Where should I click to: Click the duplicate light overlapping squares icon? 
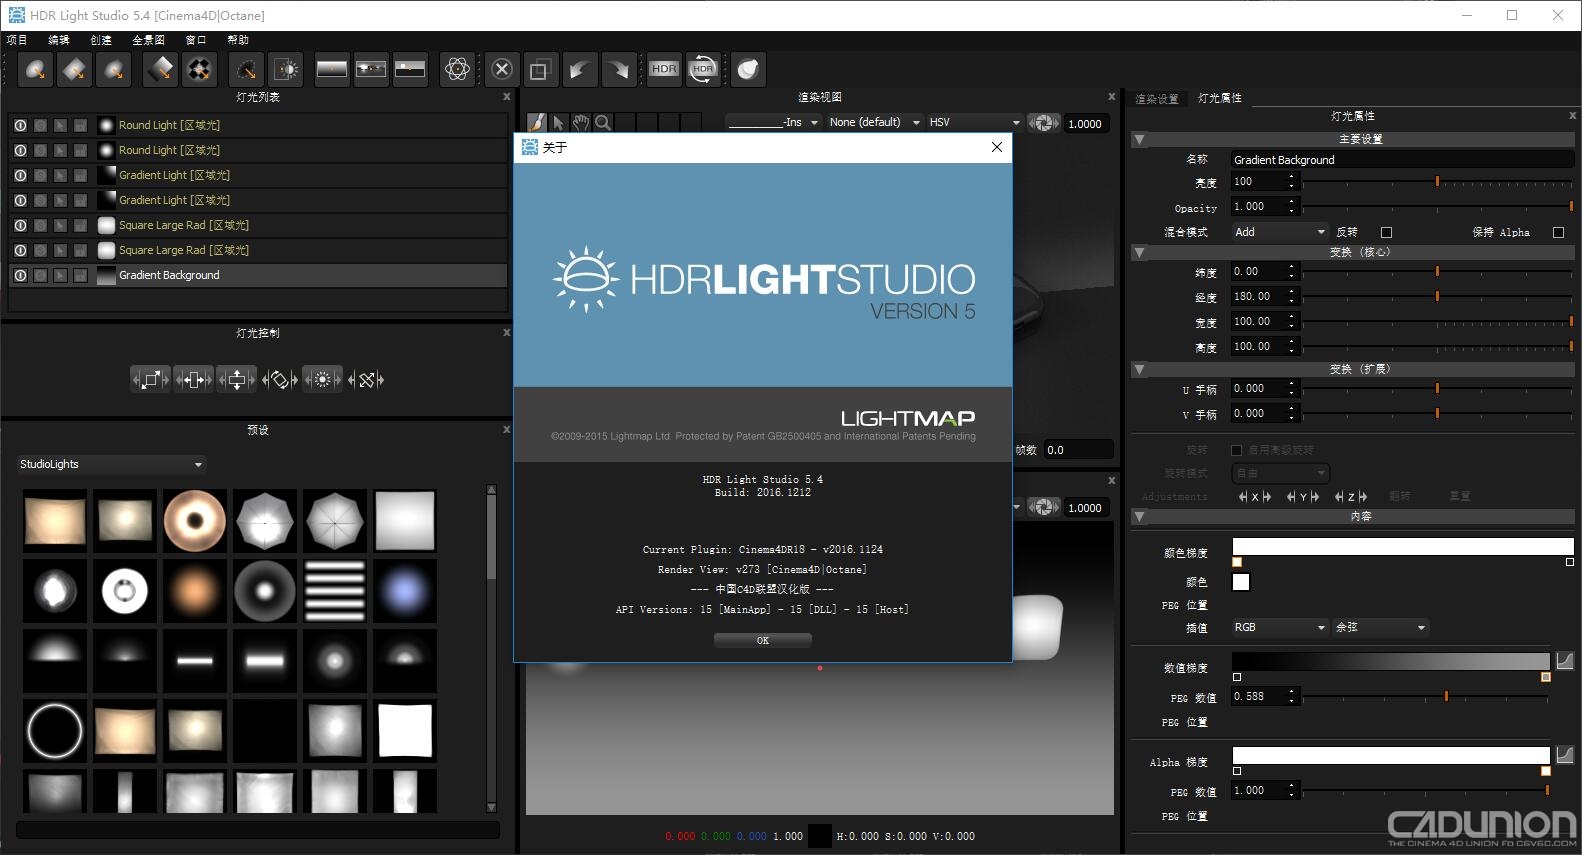tap(540, 69)
